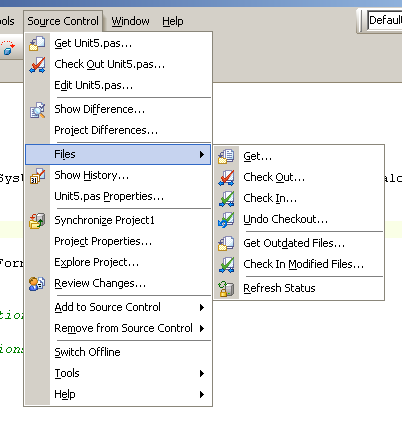Viewport: 402px width, 429px height.
Task: Click the Default layout combo box
Action: tap(385, 20)
